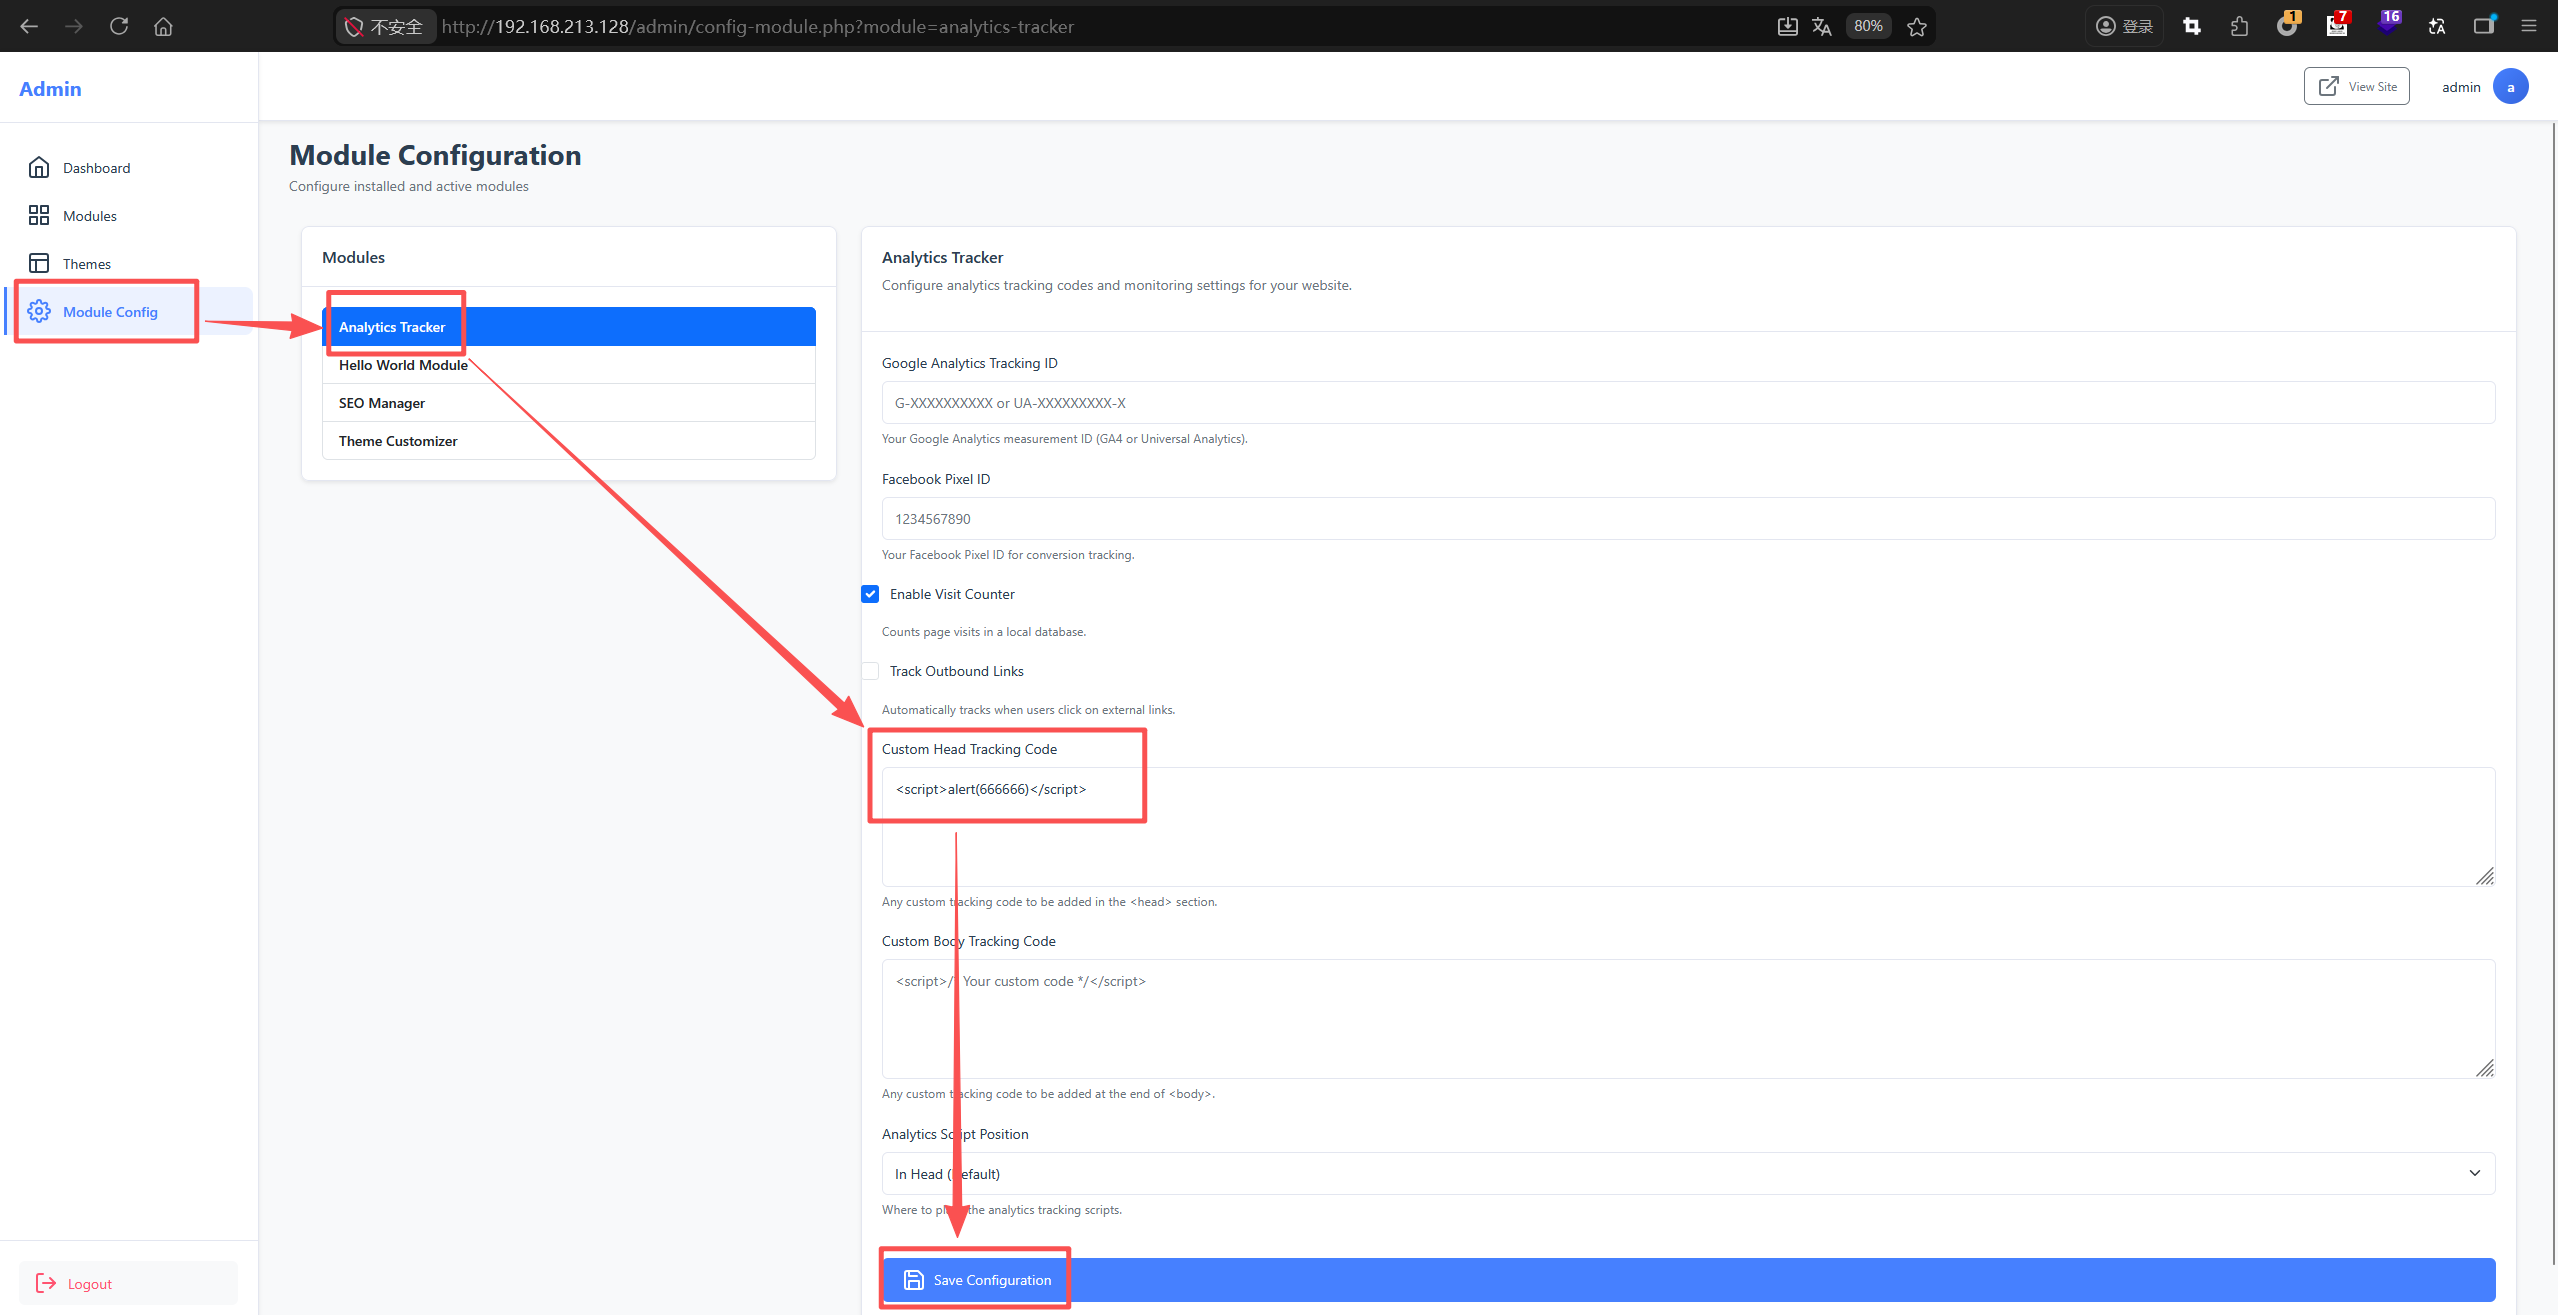2558x1315 pixels.
Task: Uncheck the Enable Visit Counter checkbox
Action: point(870,594)
